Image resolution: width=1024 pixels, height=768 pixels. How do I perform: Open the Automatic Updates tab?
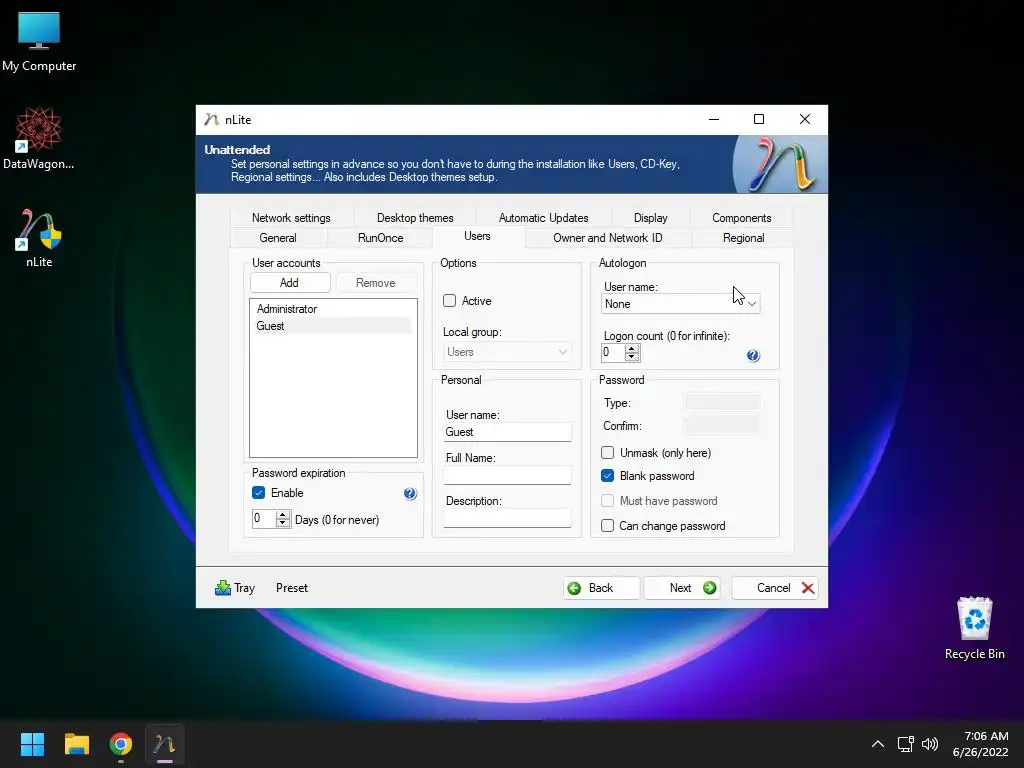tap(543, 218)
